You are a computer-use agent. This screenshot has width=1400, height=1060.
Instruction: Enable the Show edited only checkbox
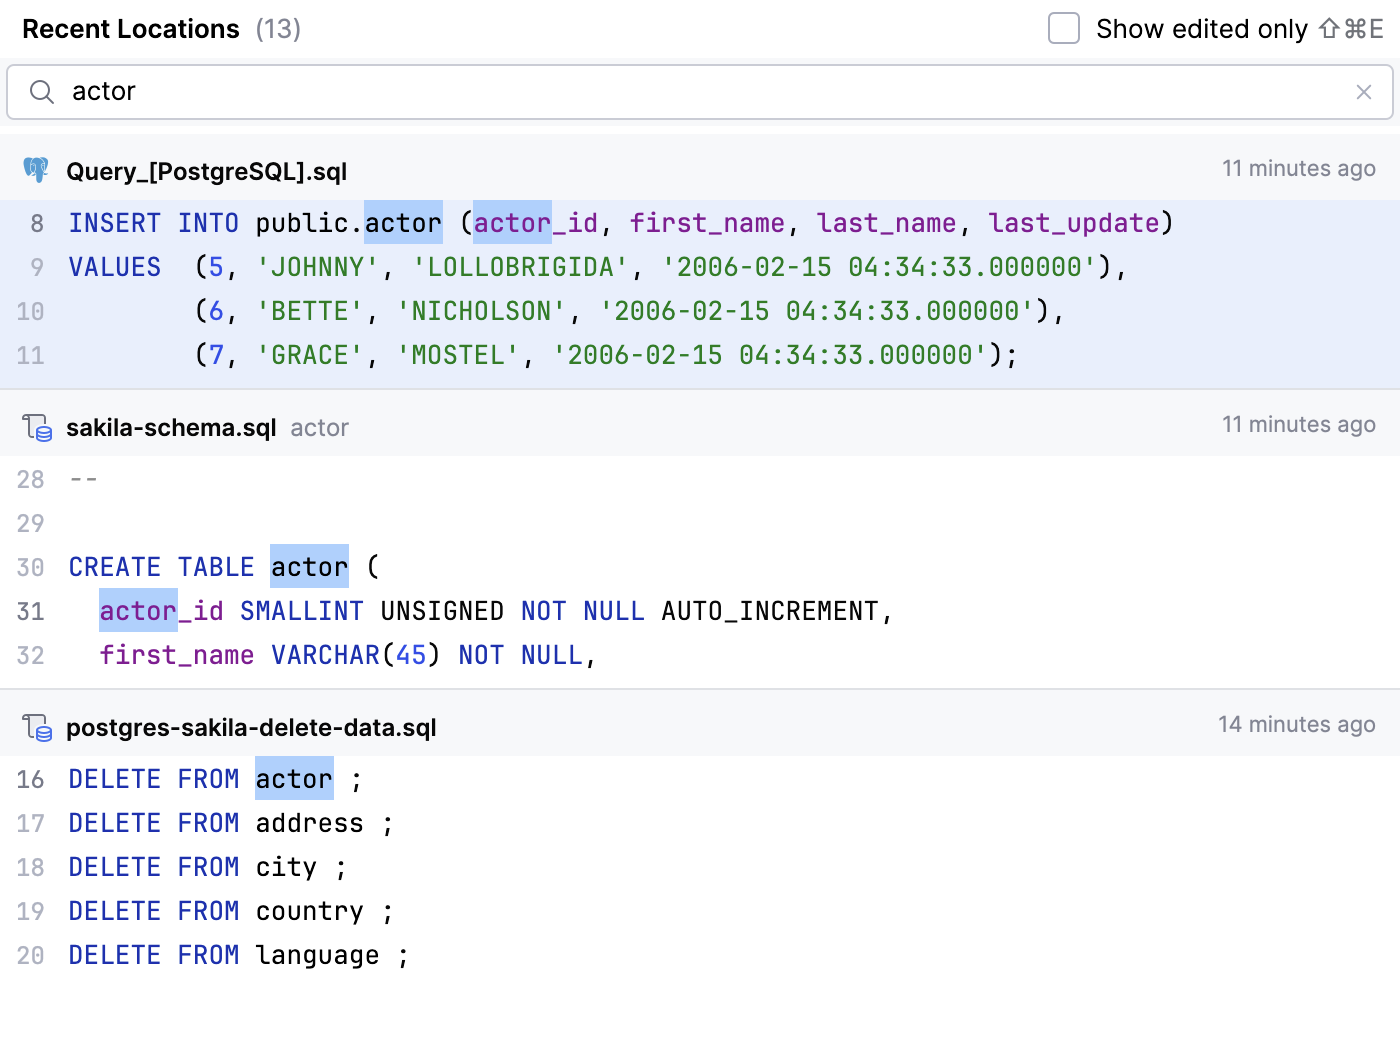click(x=1063, y=28)
